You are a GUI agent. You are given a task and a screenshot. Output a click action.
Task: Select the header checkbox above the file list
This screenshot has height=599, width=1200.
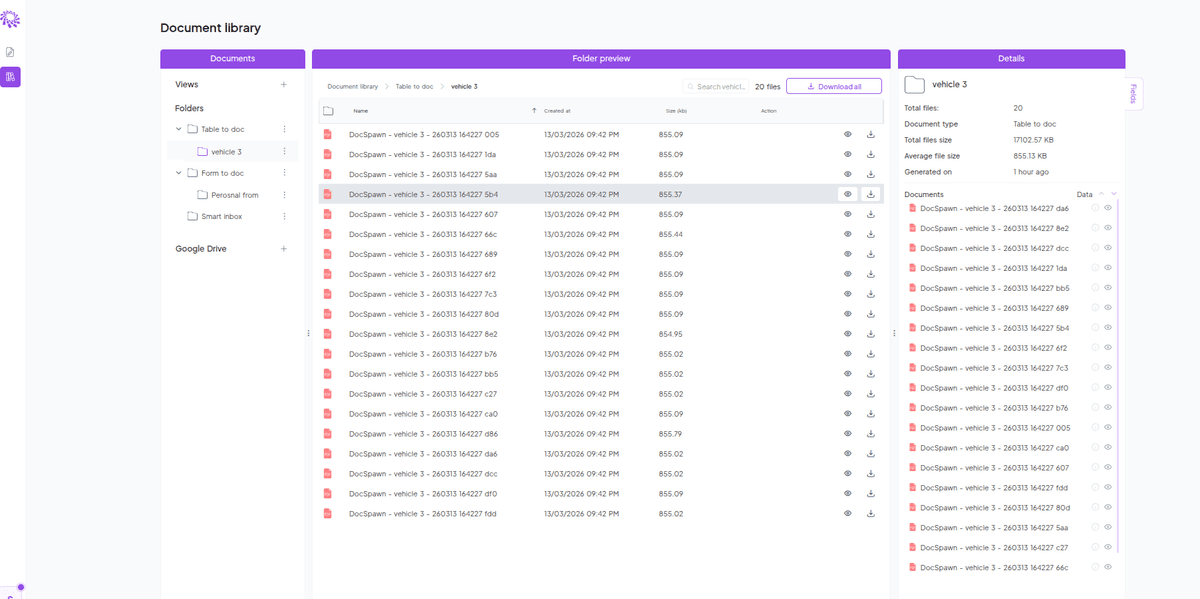point(329,111)
